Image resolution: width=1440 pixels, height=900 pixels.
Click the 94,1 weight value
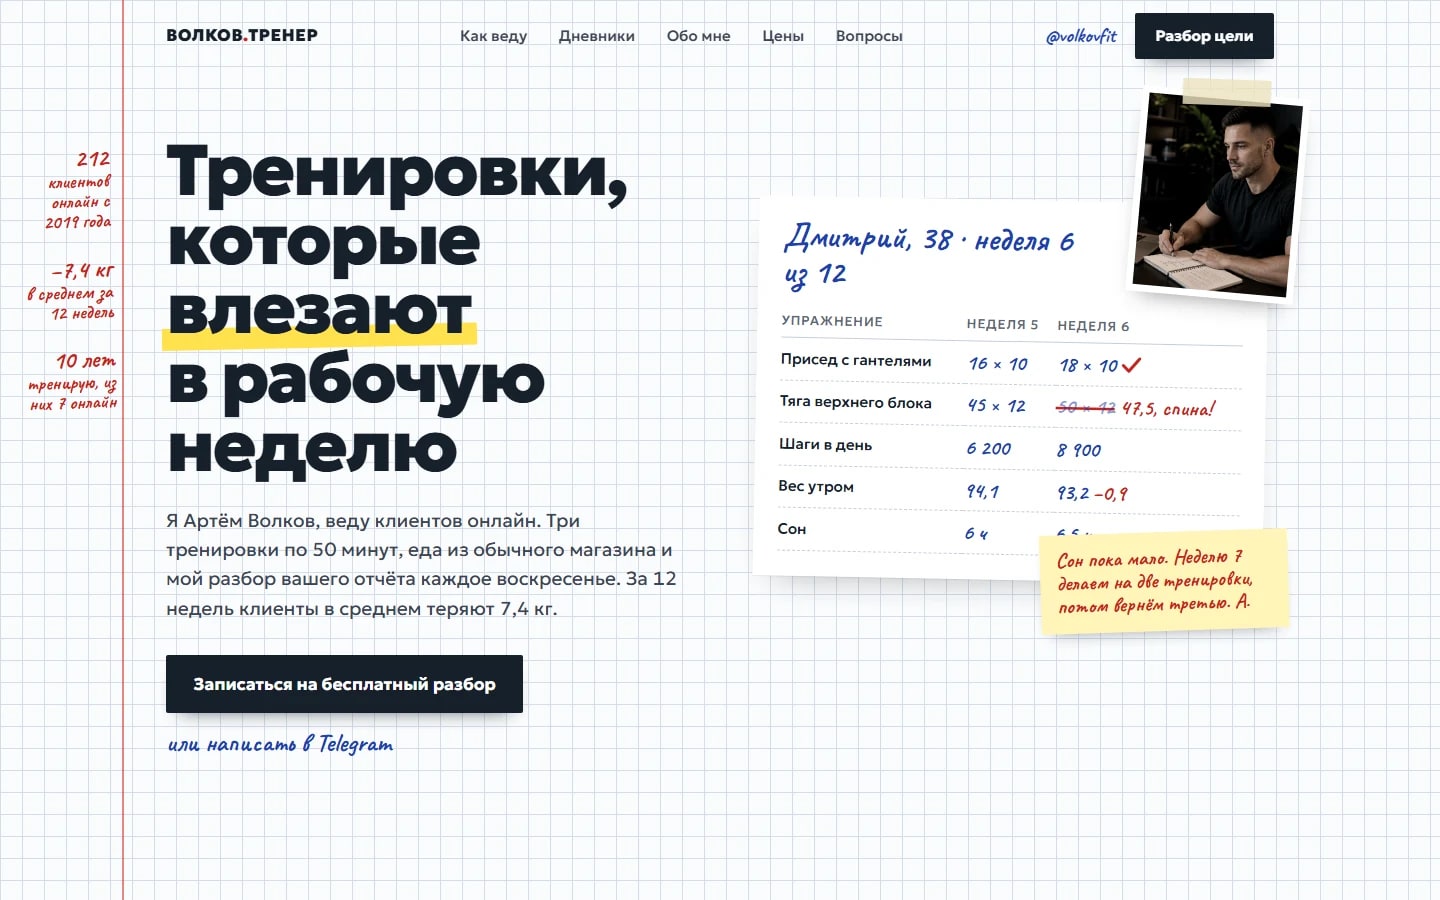(x=982, y=491)
